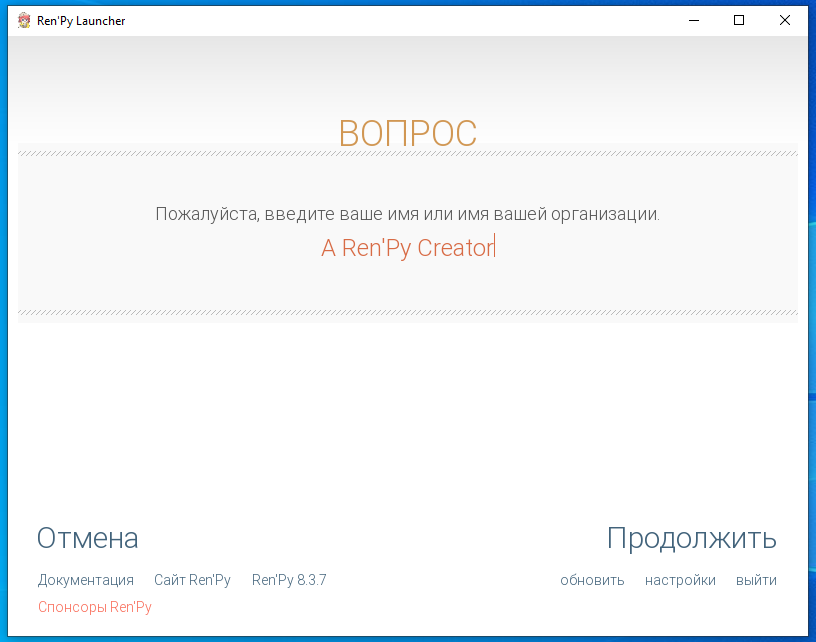Screen dimensions: 816x642
Task: Open the Спонсоры Ren'Py link
Action: [x=95, y=607]
